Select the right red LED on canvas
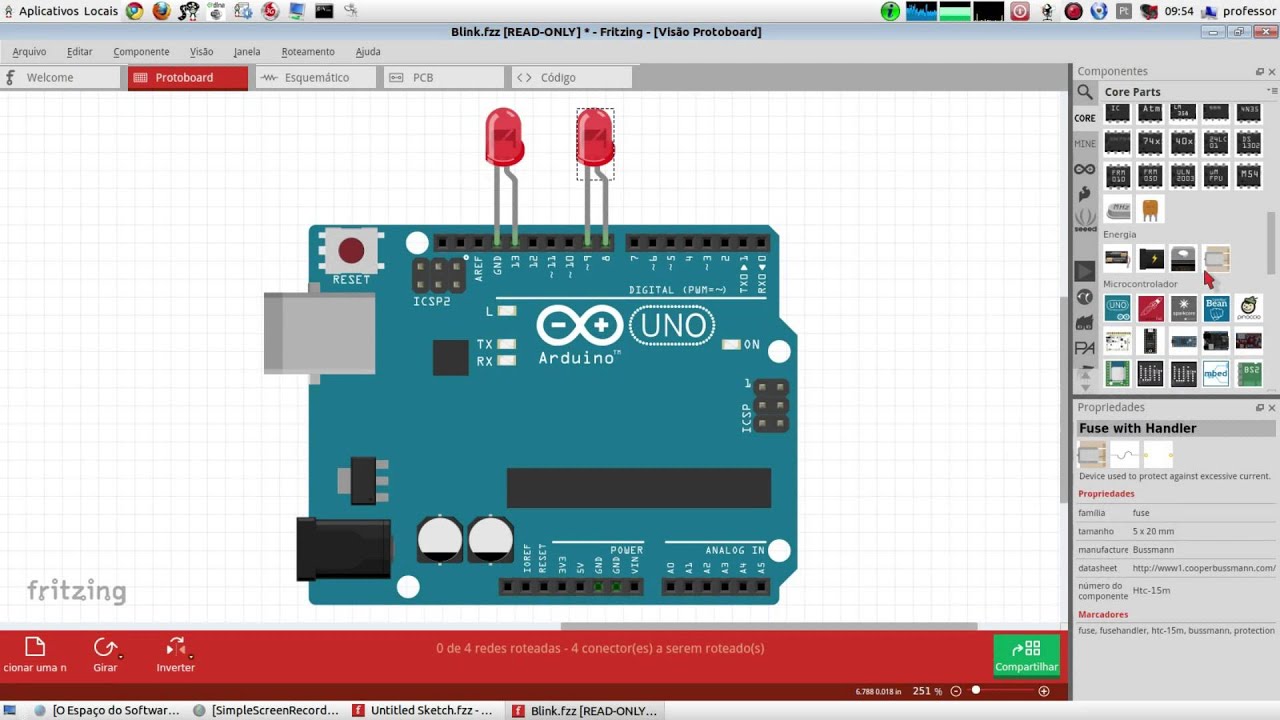This screenshot has height=720, width=1280. point(595,137)
